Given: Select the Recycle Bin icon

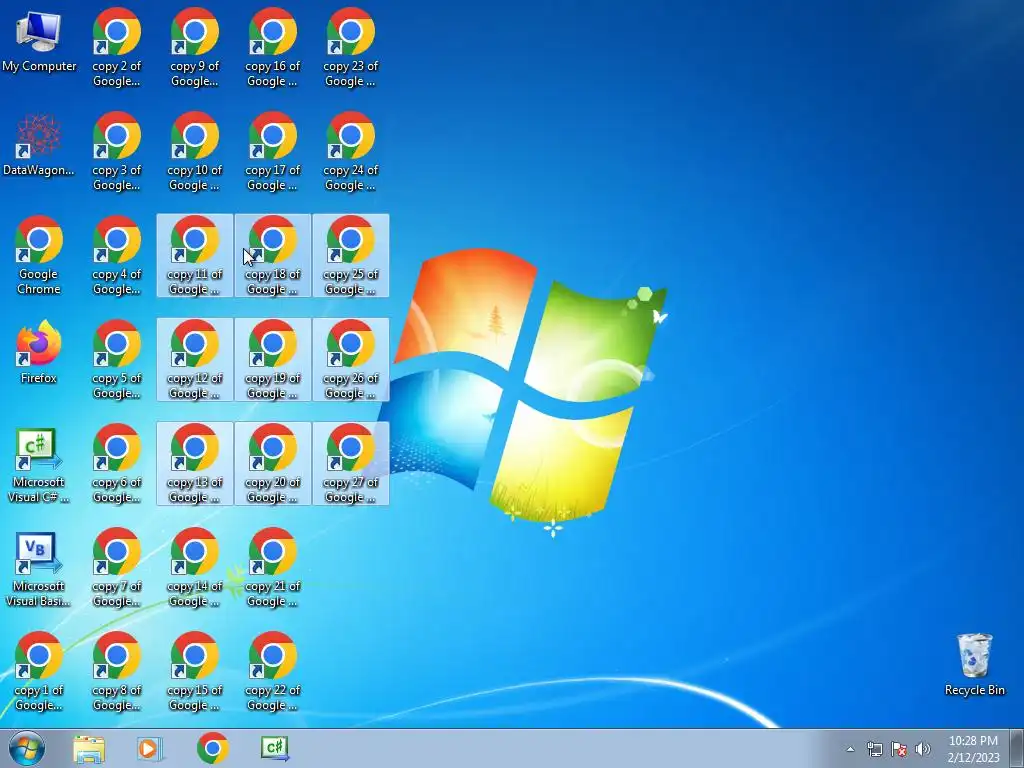Looking at the screenshot, I should pyautogui.click(x=974, y=664).
